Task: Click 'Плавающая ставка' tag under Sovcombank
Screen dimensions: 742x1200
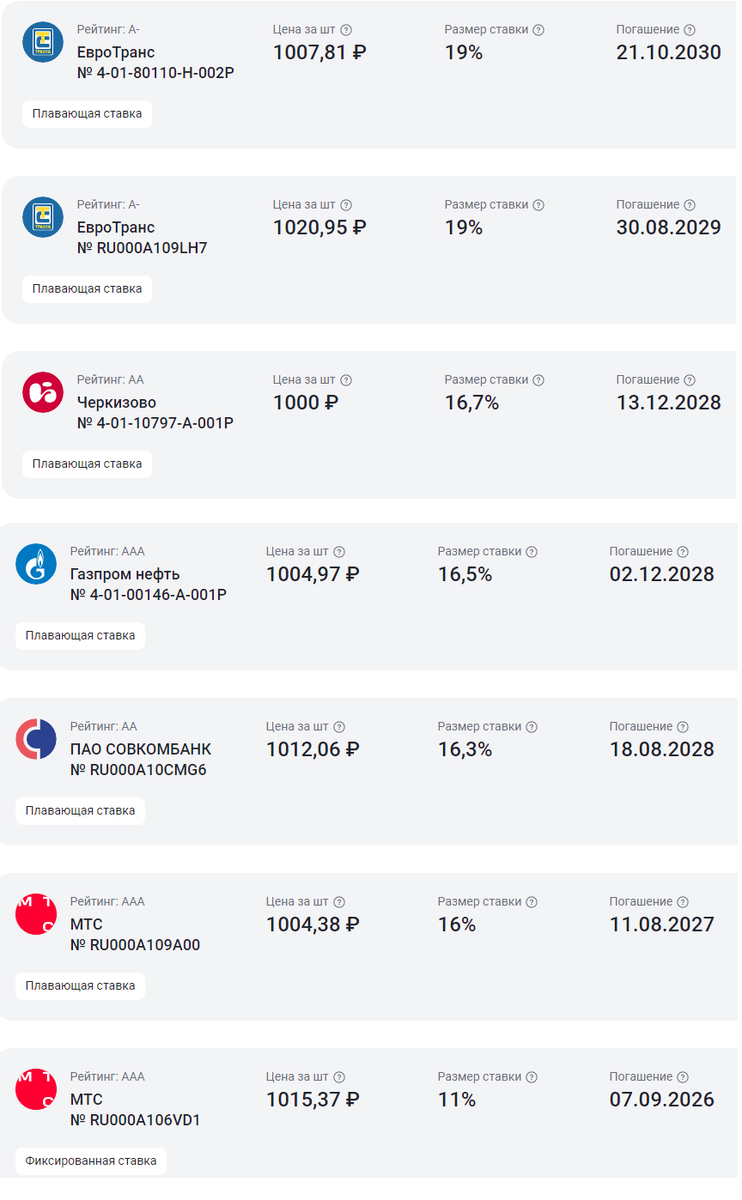Action: tap(80, 811)
